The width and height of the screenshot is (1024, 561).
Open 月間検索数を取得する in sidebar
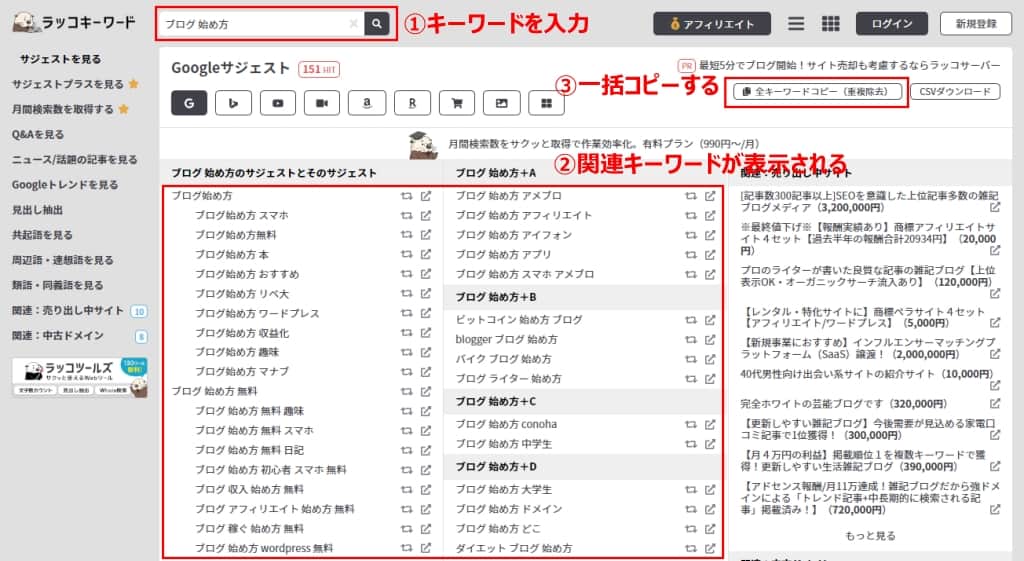(63, 109)
